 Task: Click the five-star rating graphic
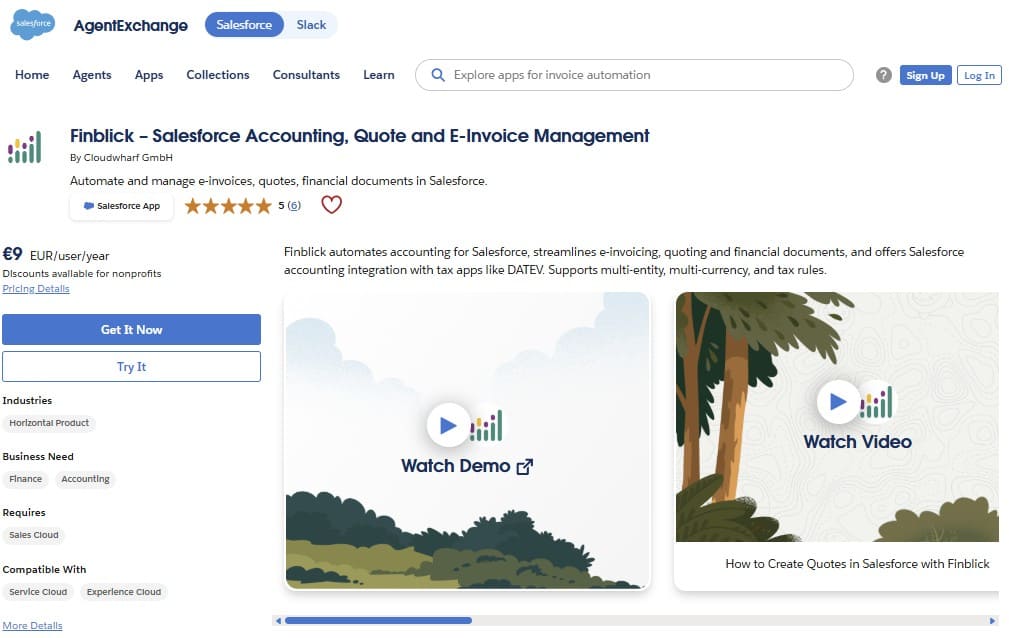pyautogui.click(x=228, y=206)
